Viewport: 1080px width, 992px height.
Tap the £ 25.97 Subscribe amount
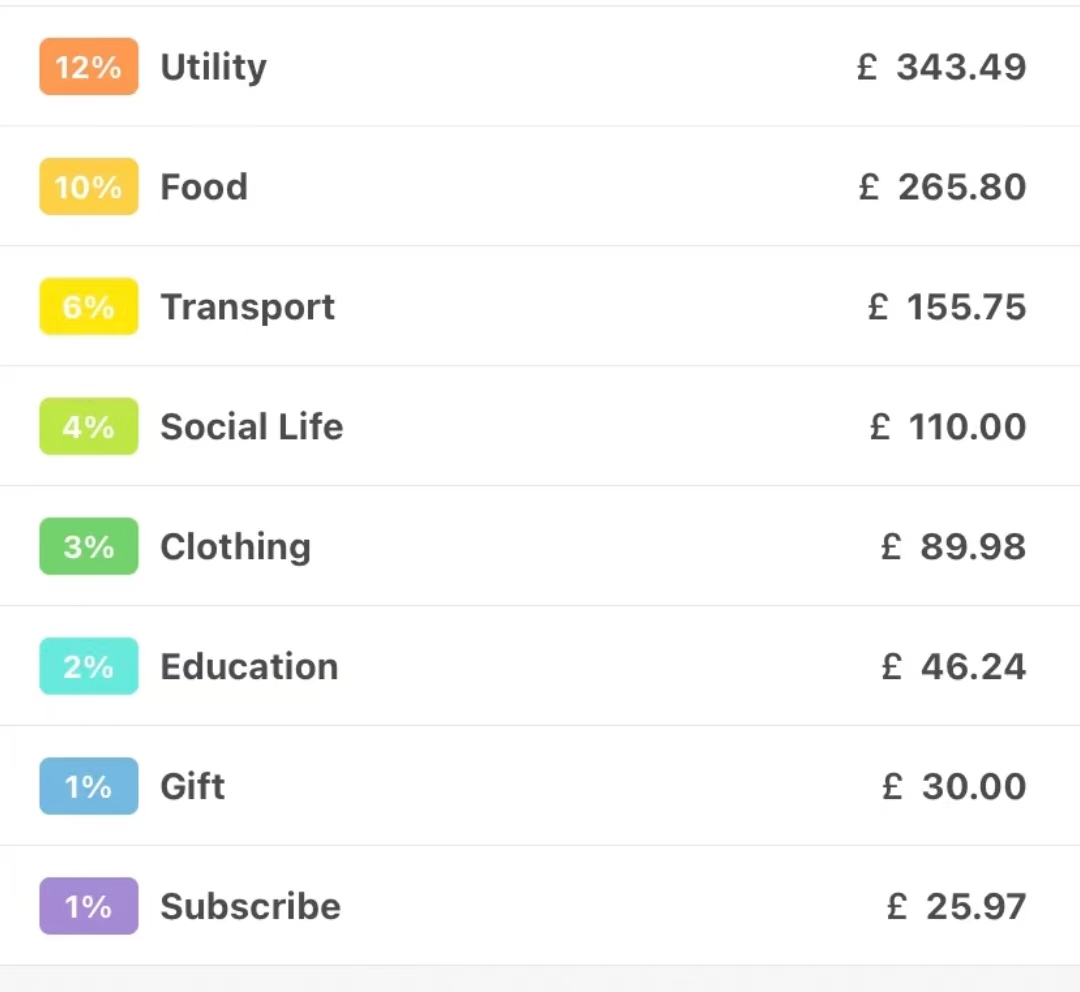[956, 907]
